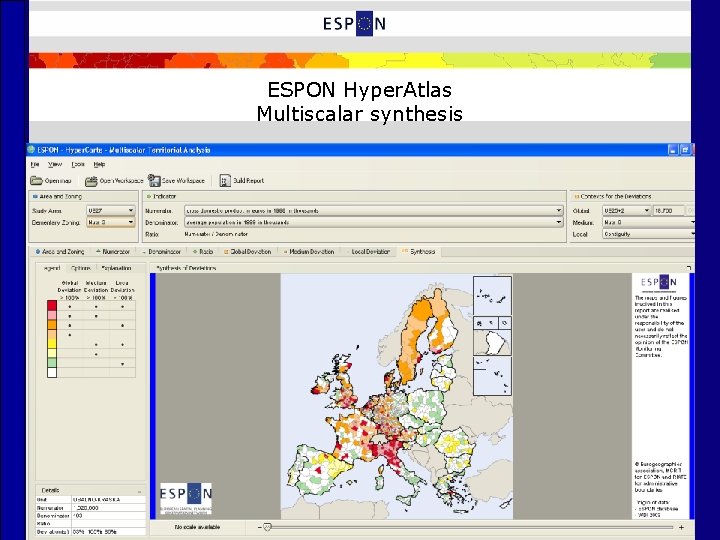The width and height of the screenshot is (720, 540).
Task: Switch to the Numerator tab
Action: 112,252
